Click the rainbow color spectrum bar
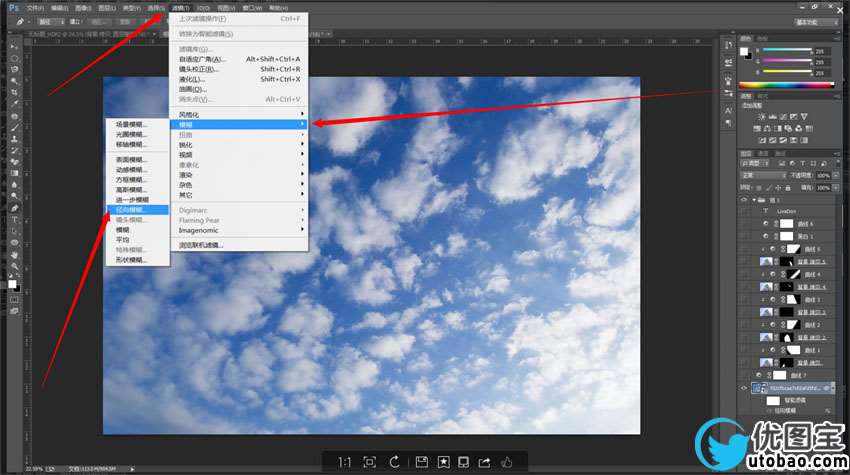Image resolution: width=850 pixels, height=475 pixels. click(x=791, y=85)
